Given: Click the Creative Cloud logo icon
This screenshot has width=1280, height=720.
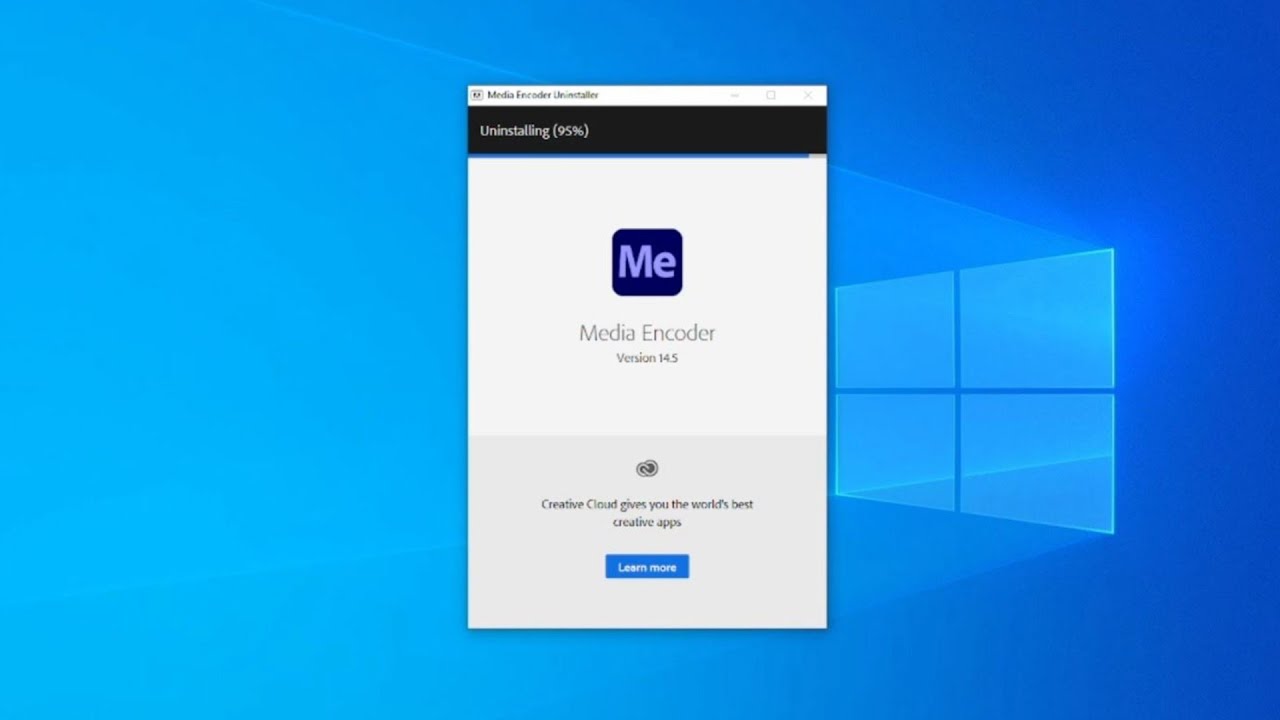Looking at the screenshot, I should [x=647, y=468].
